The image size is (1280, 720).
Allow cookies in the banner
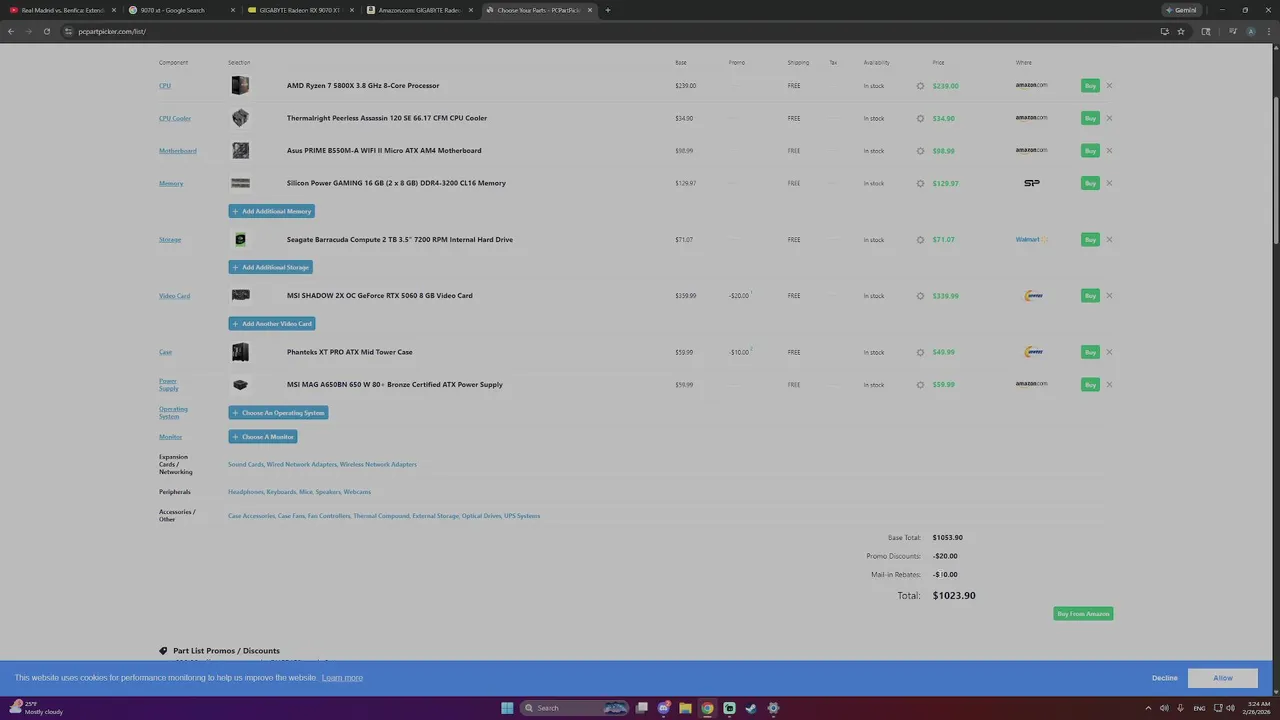click(x=1223, y=678)
